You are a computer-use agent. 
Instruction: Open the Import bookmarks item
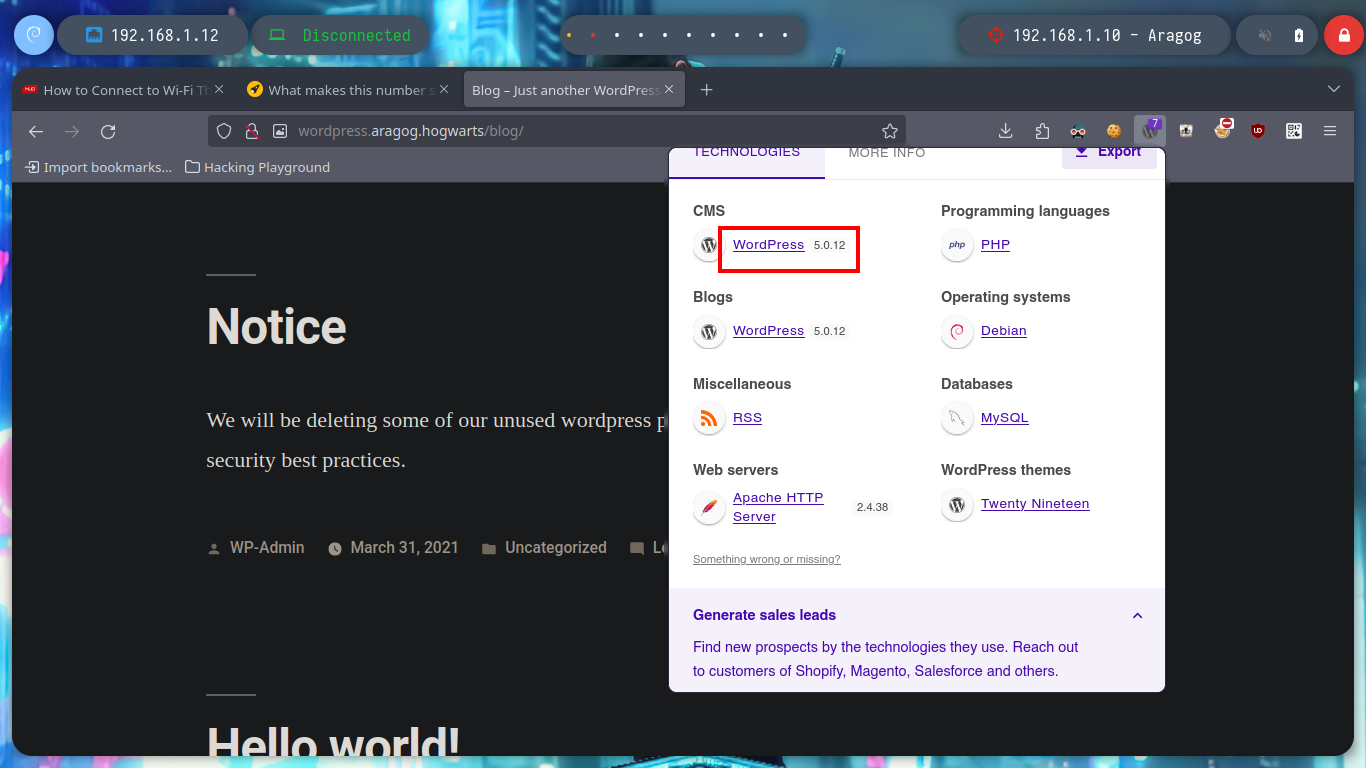coord(98,167)
